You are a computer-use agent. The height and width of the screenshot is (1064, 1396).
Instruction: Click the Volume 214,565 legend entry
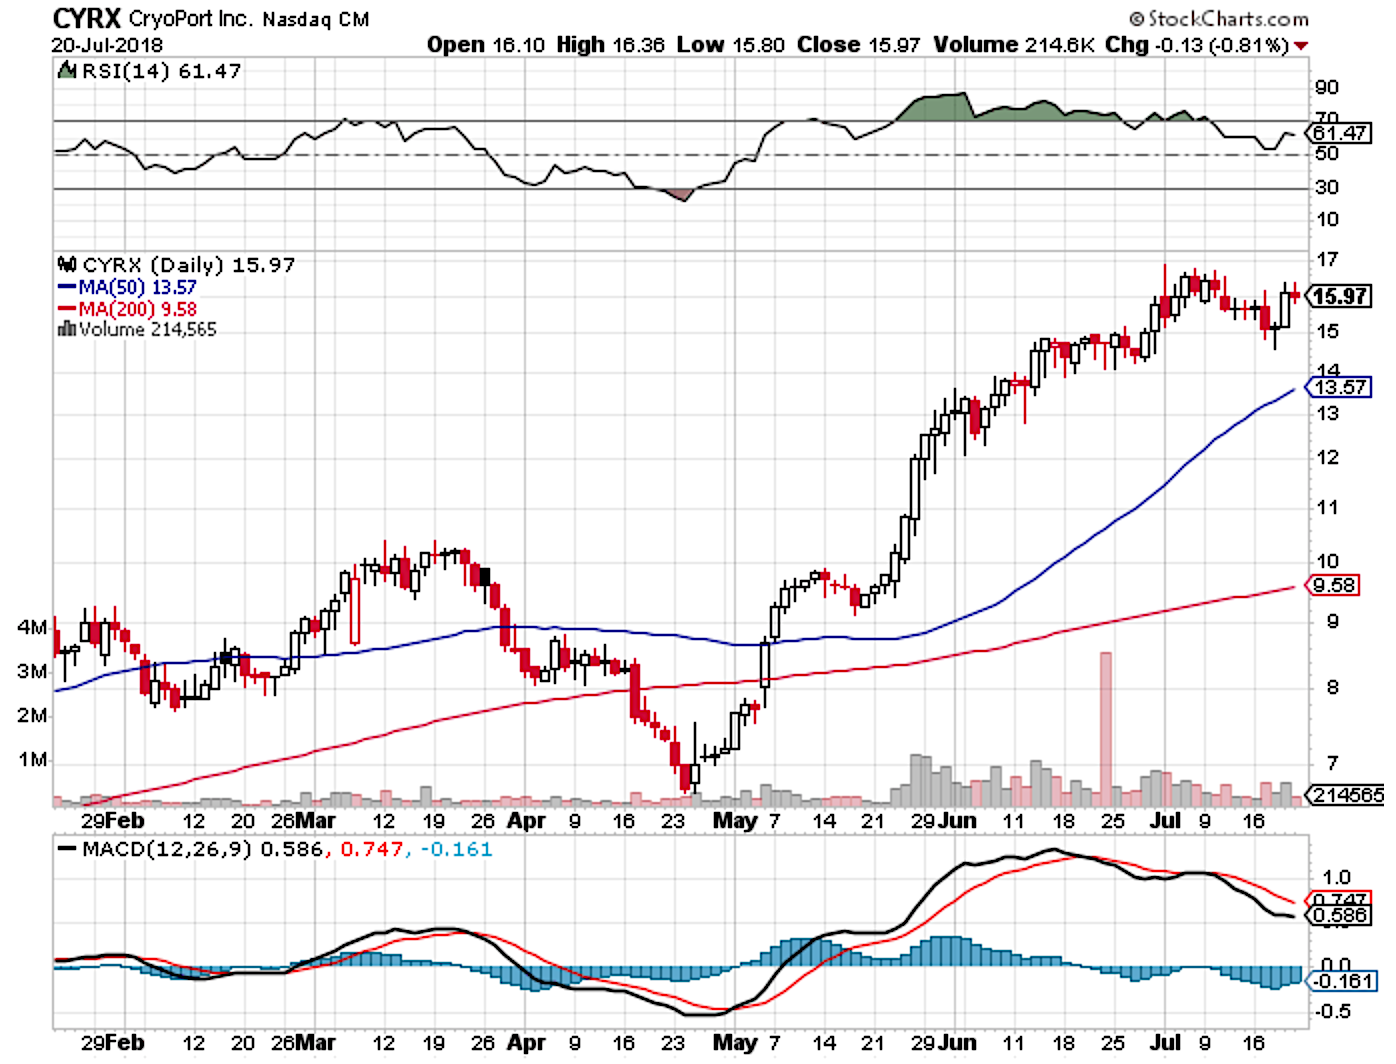(147, 329)
